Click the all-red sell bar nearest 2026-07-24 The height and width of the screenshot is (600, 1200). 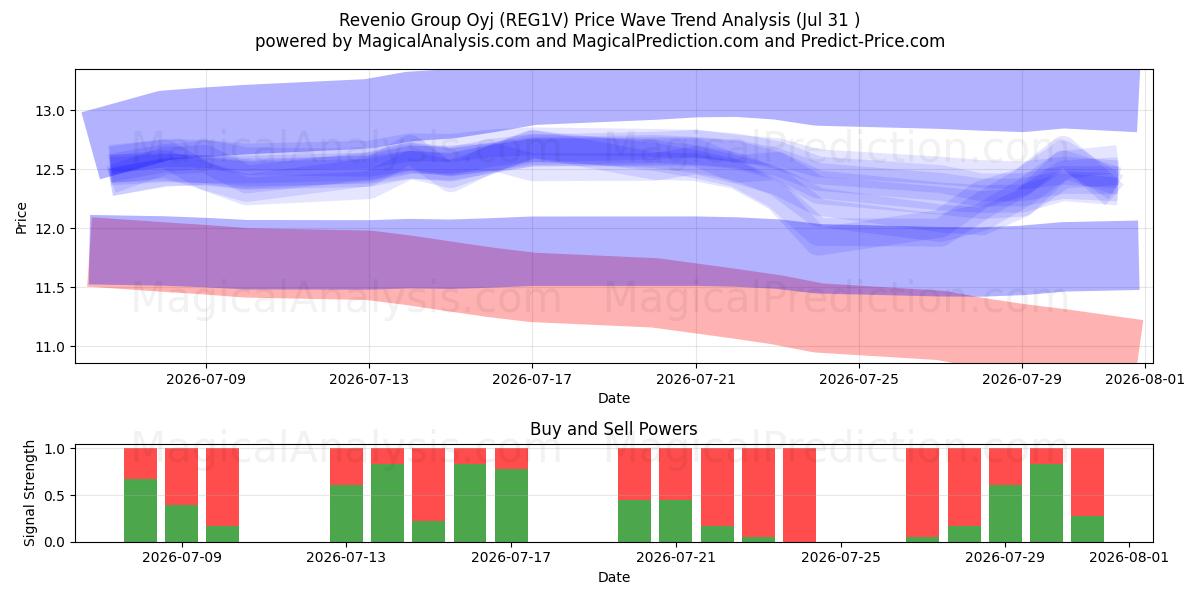tap(799, 495)
